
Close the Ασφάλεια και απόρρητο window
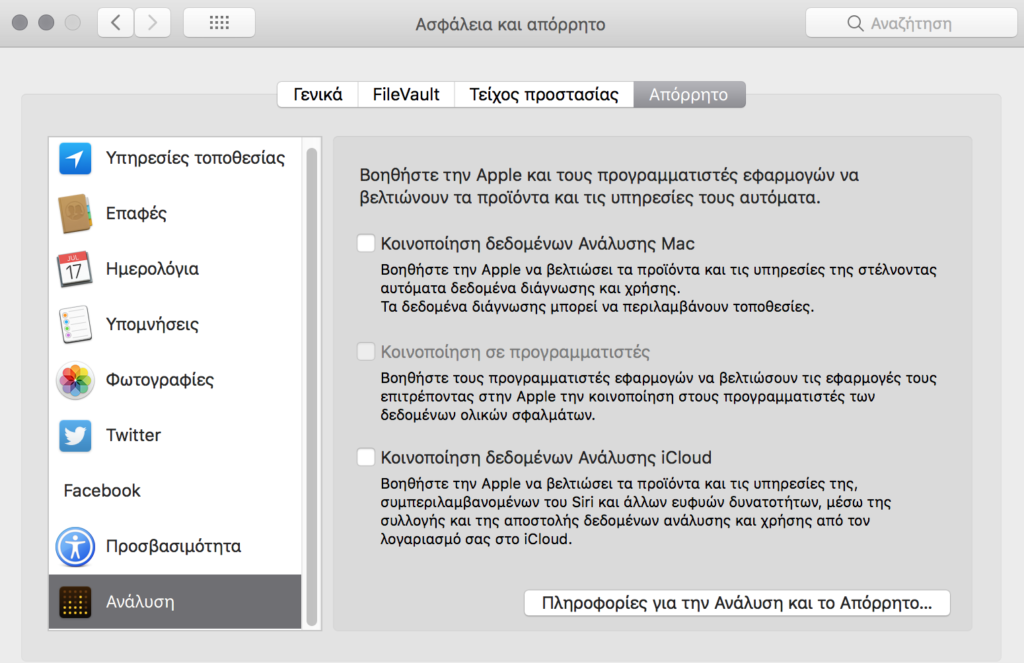pyautogui.click(x=20, y=23)
